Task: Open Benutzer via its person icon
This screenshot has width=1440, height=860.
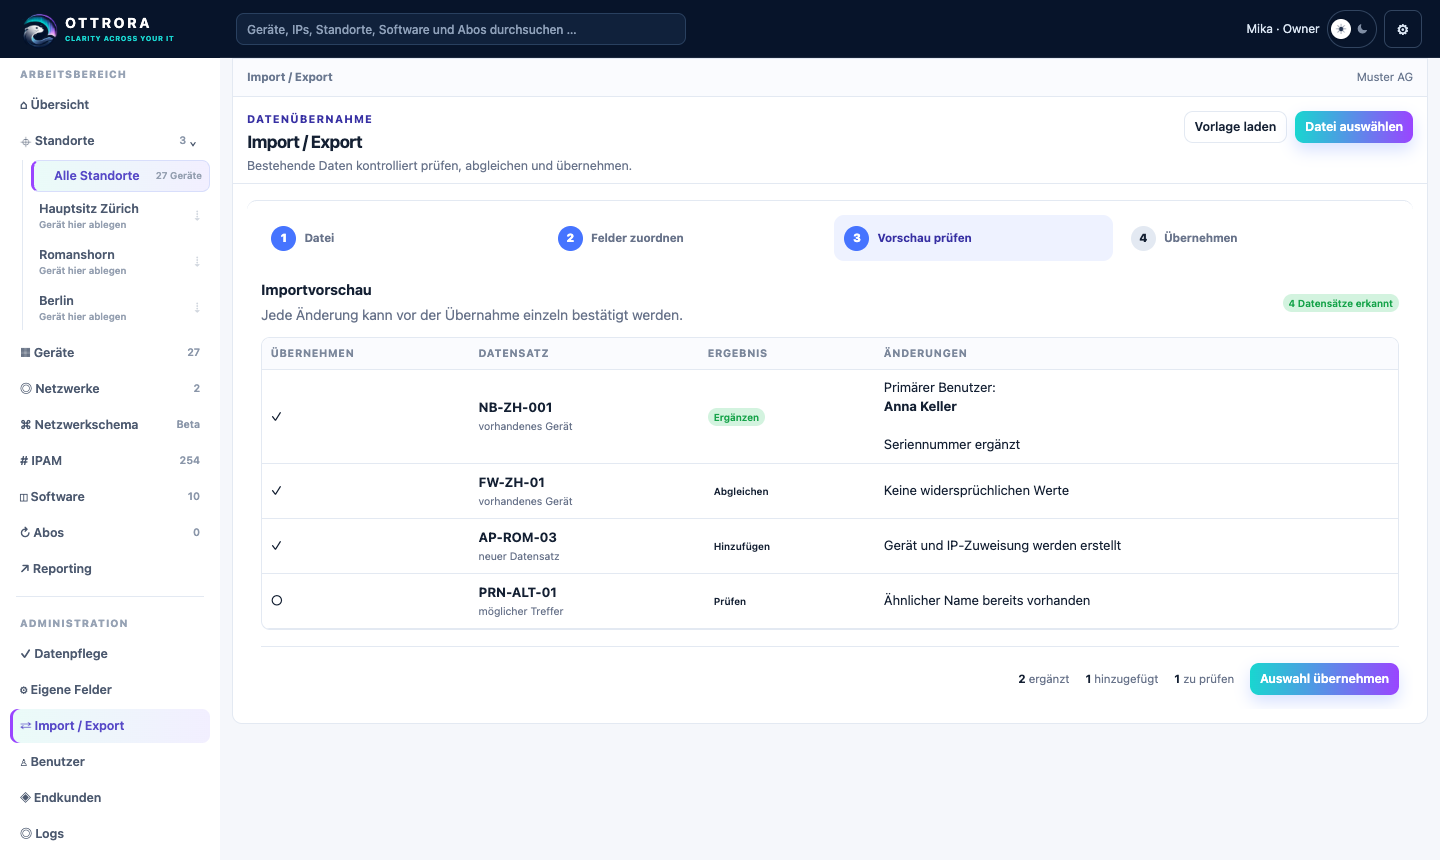Action: (x=24, y=762)
